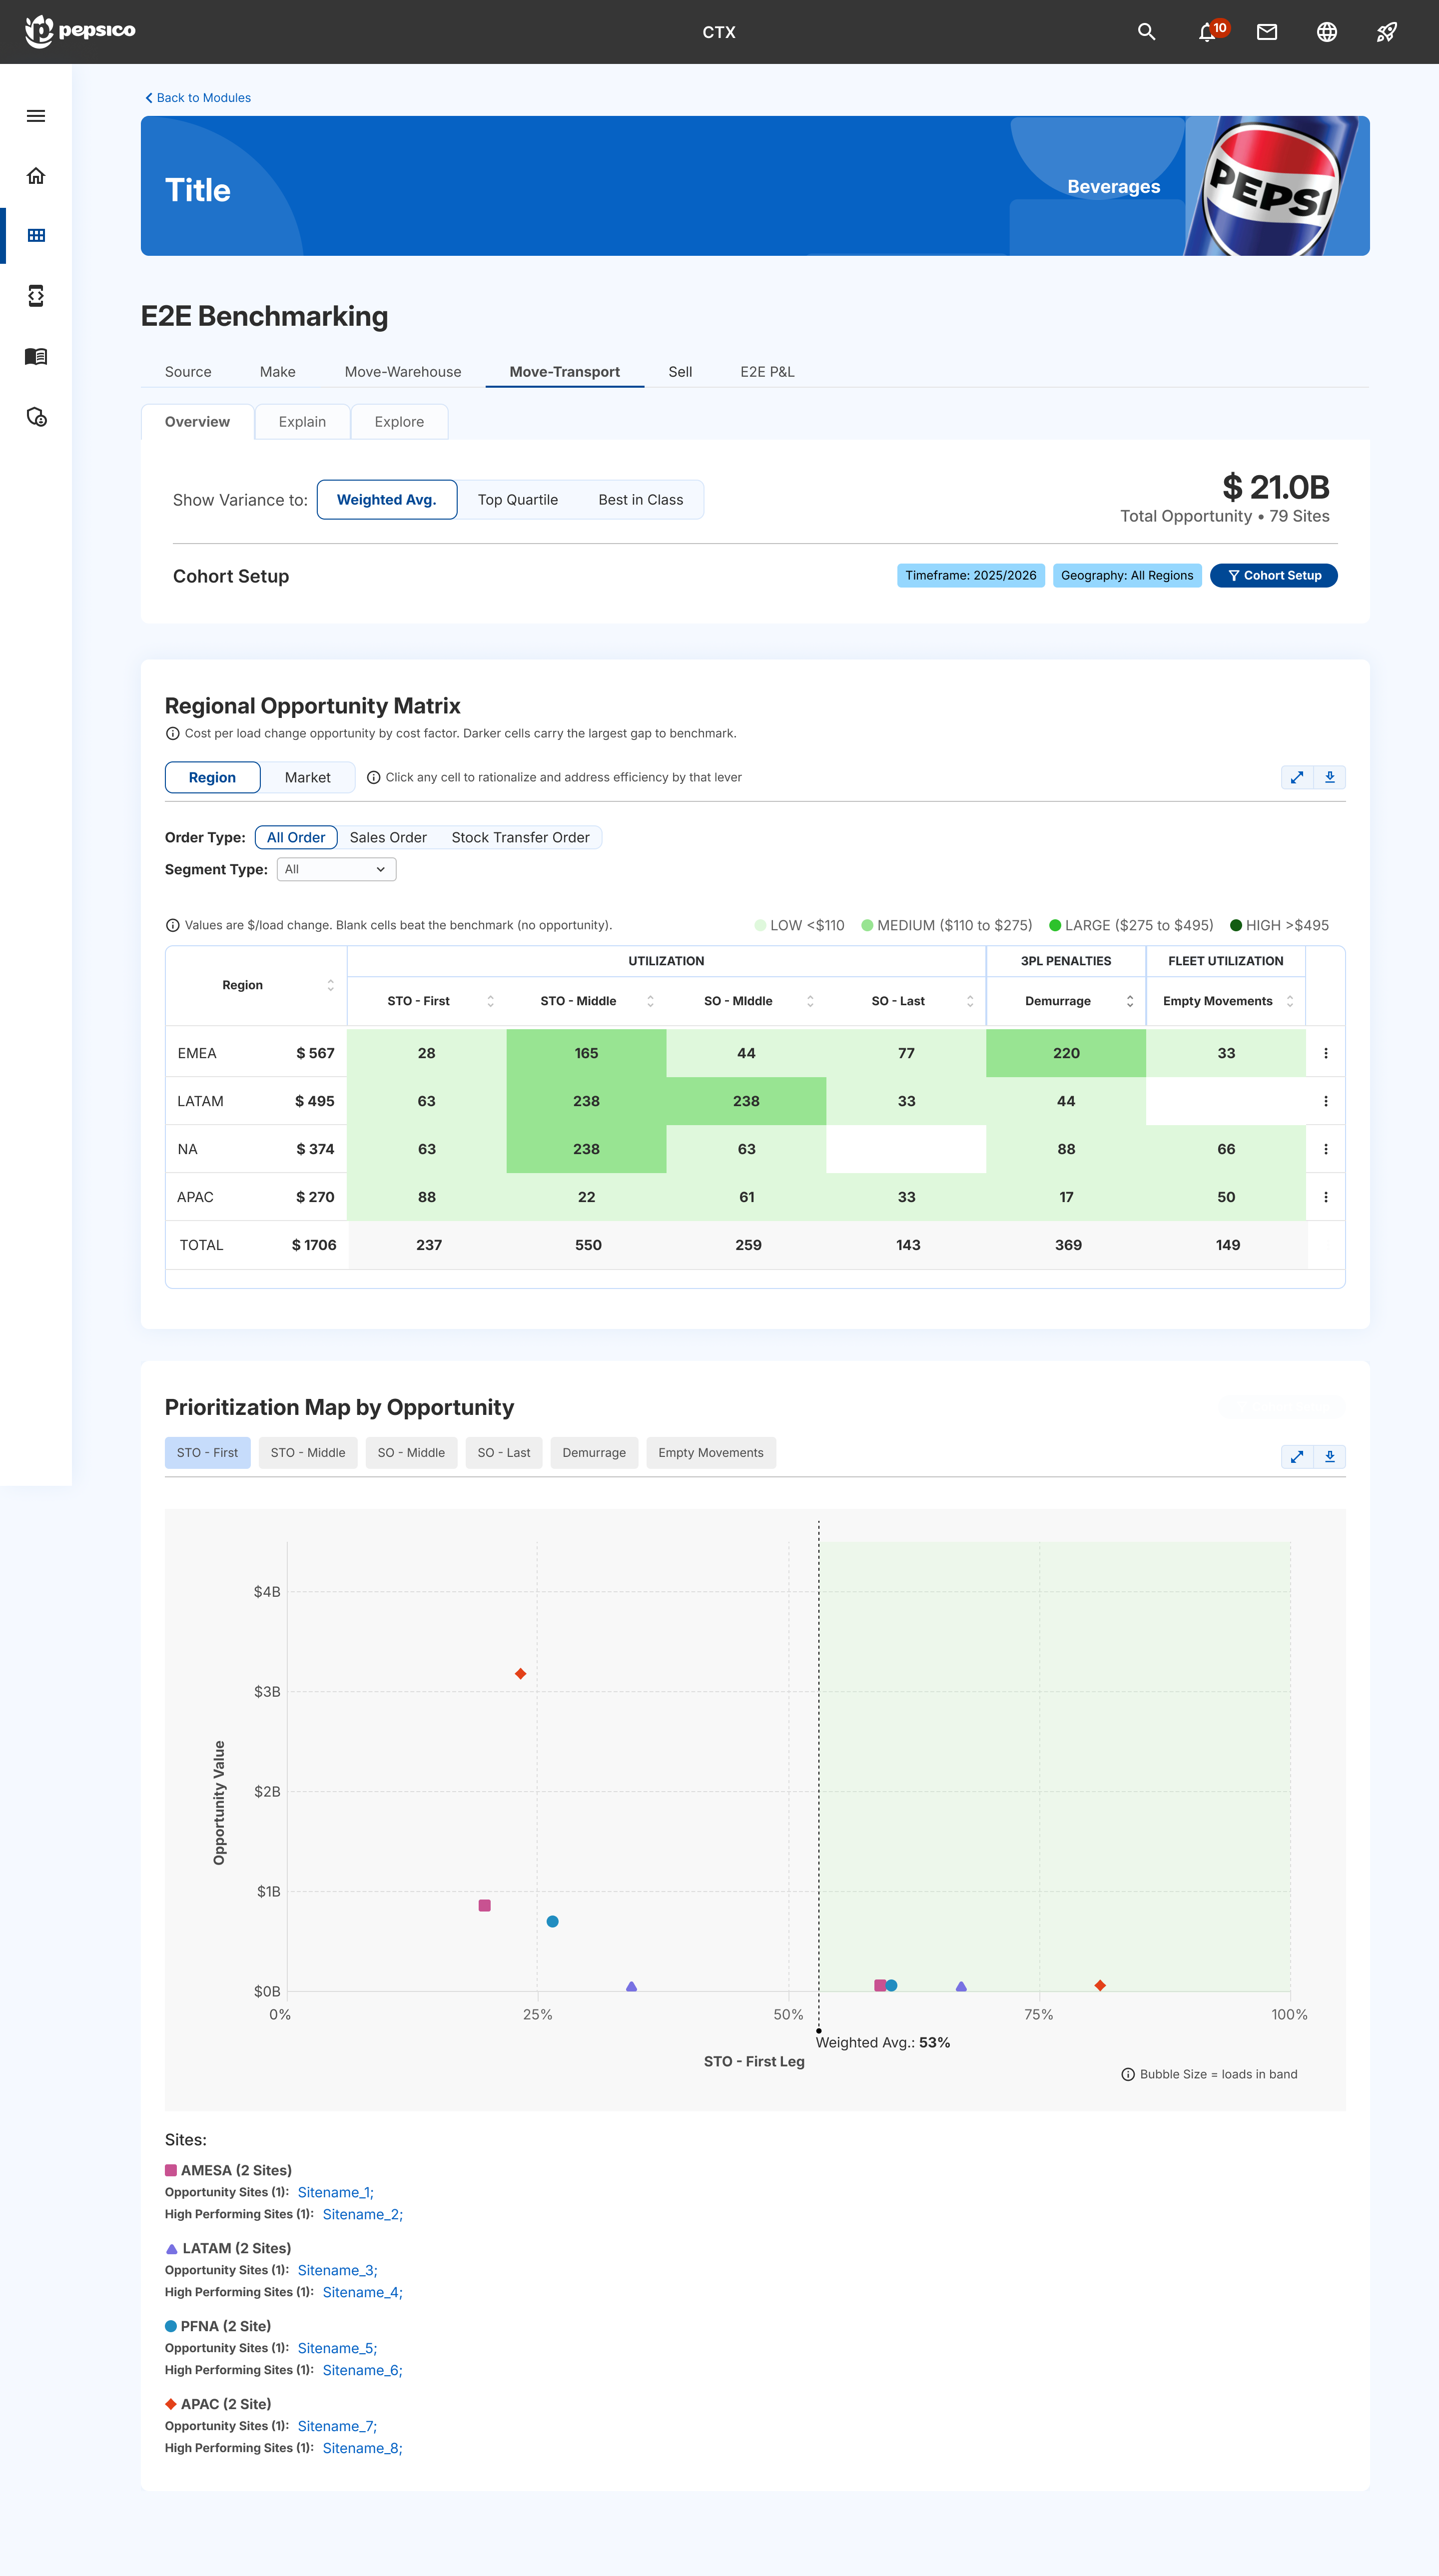The height and width of the screenshot is (2576, 1439).
Task: Open the Move-Warehouse tab
Action: [403, 371]
